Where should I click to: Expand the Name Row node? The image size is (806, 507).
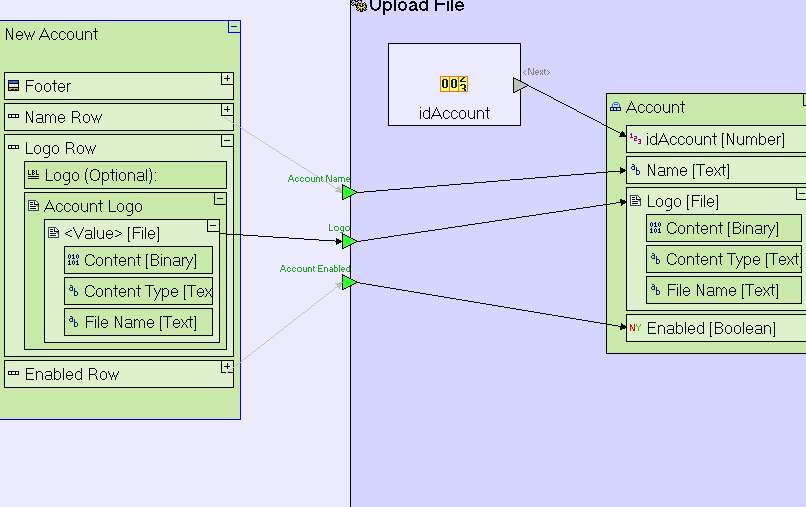[x=227, y=110]
